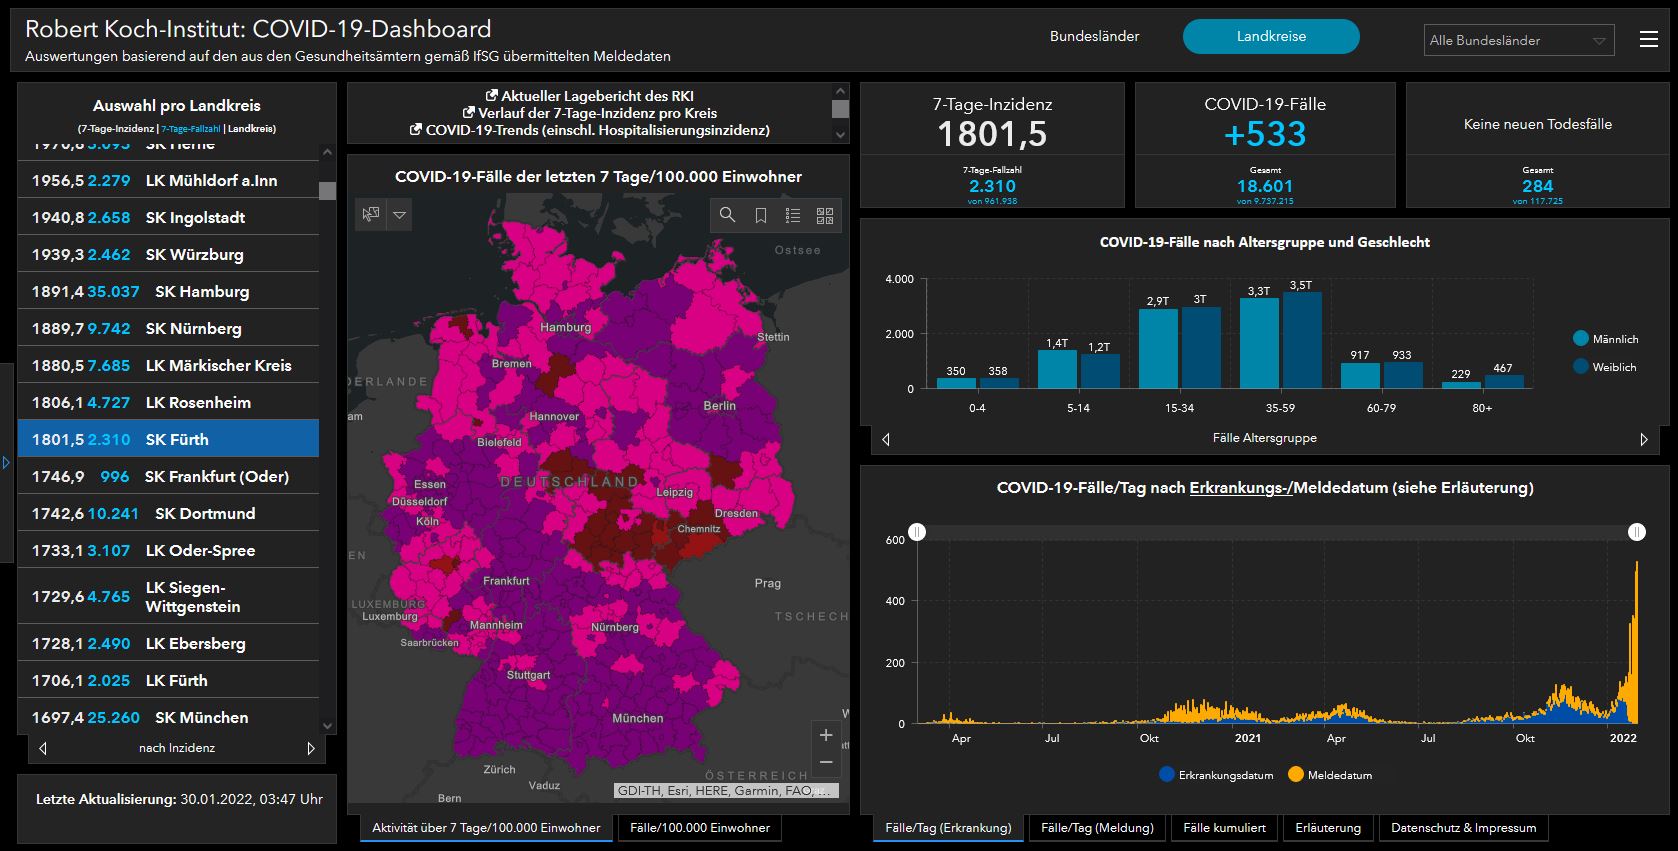
Task: Select the Landkreise toggle button
Action: click(x=1270, y=36)
